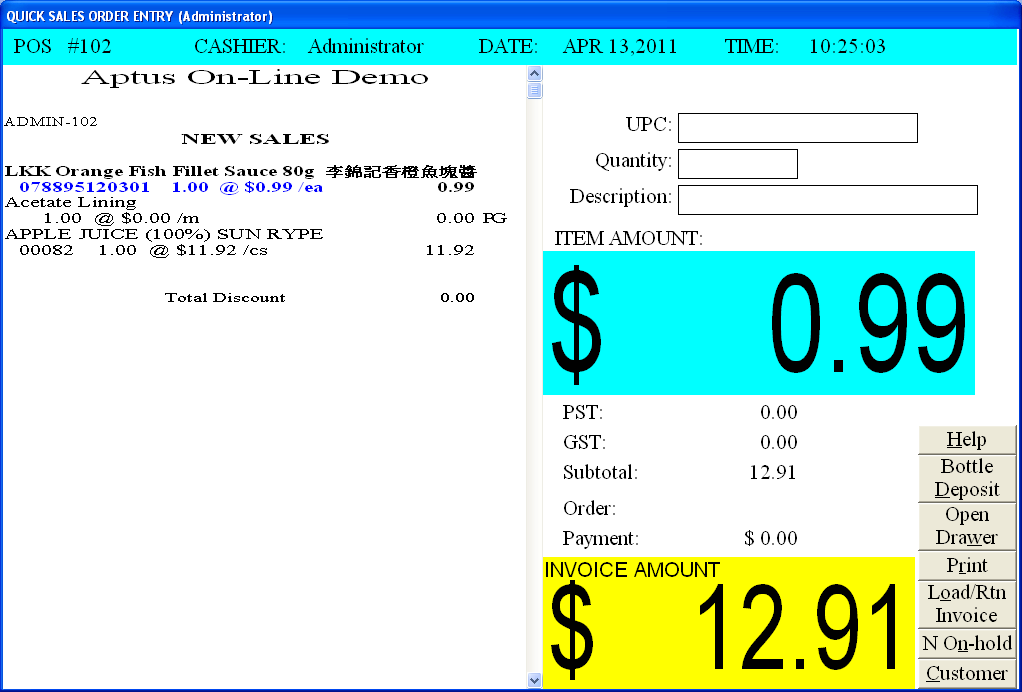Click the receipt scrollbar up arrow
Screen dimensions: 1022x692
pyautogui.click(x=534, y=73)
